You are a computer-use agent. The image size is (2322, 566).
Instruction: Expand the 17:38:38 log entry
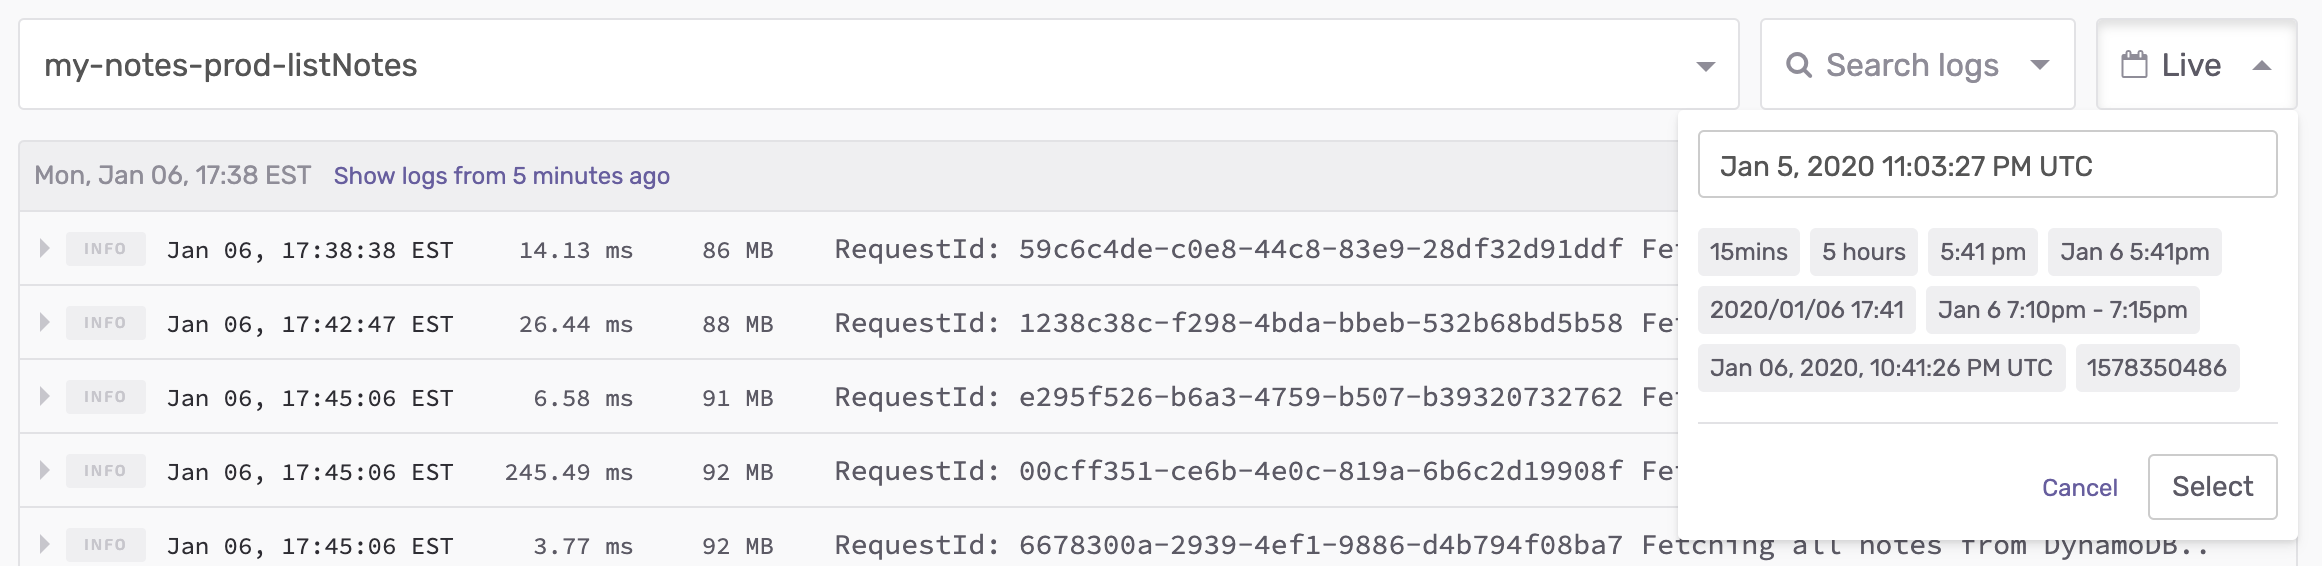[44, 248]
